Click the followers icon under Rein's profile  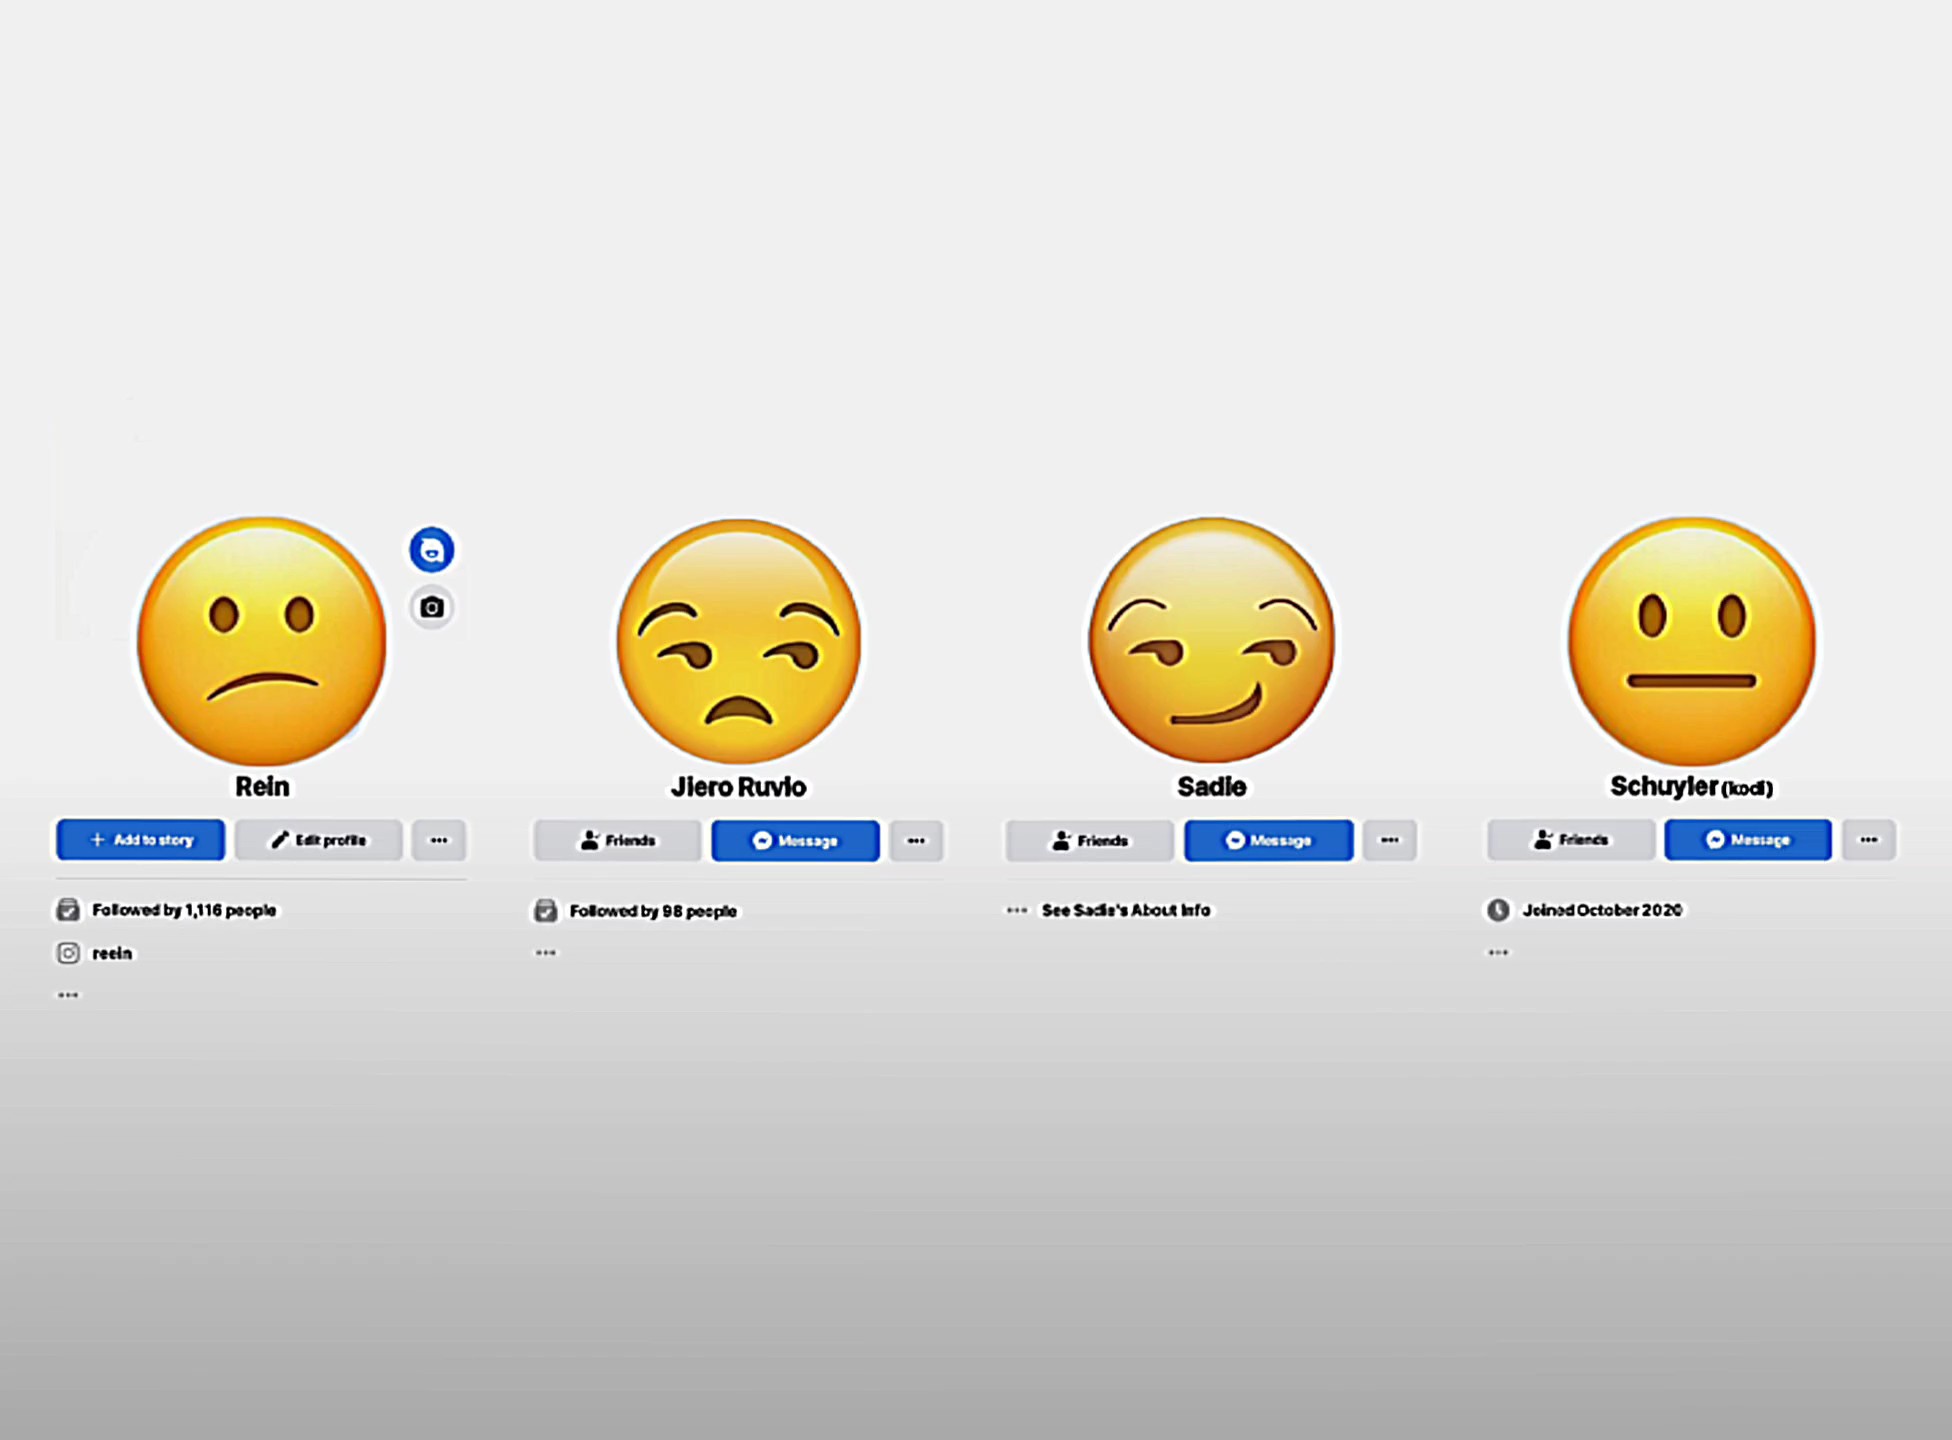(x=68, y=910)
